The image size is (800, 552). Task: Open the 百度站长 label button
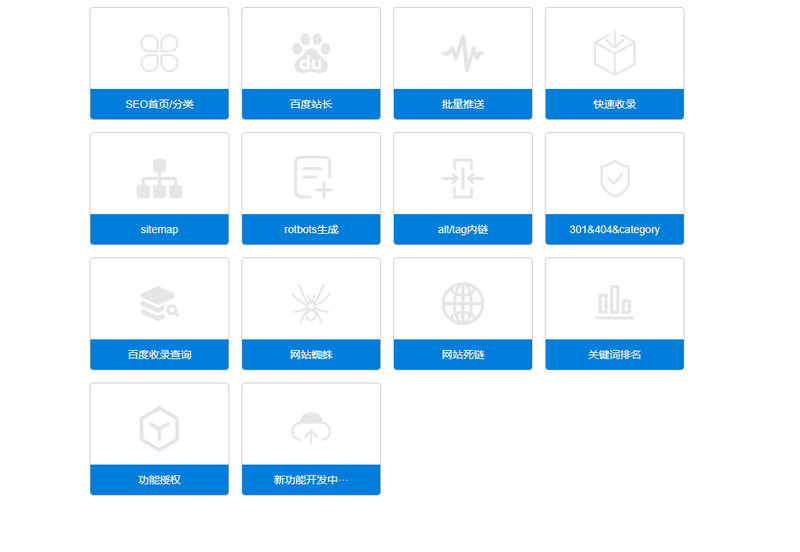[311, 104]
